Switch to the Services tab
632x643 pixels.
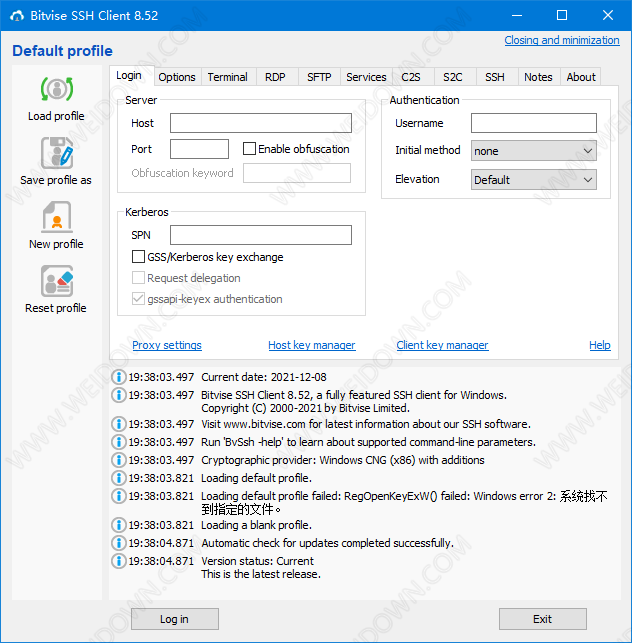point(366,77)
